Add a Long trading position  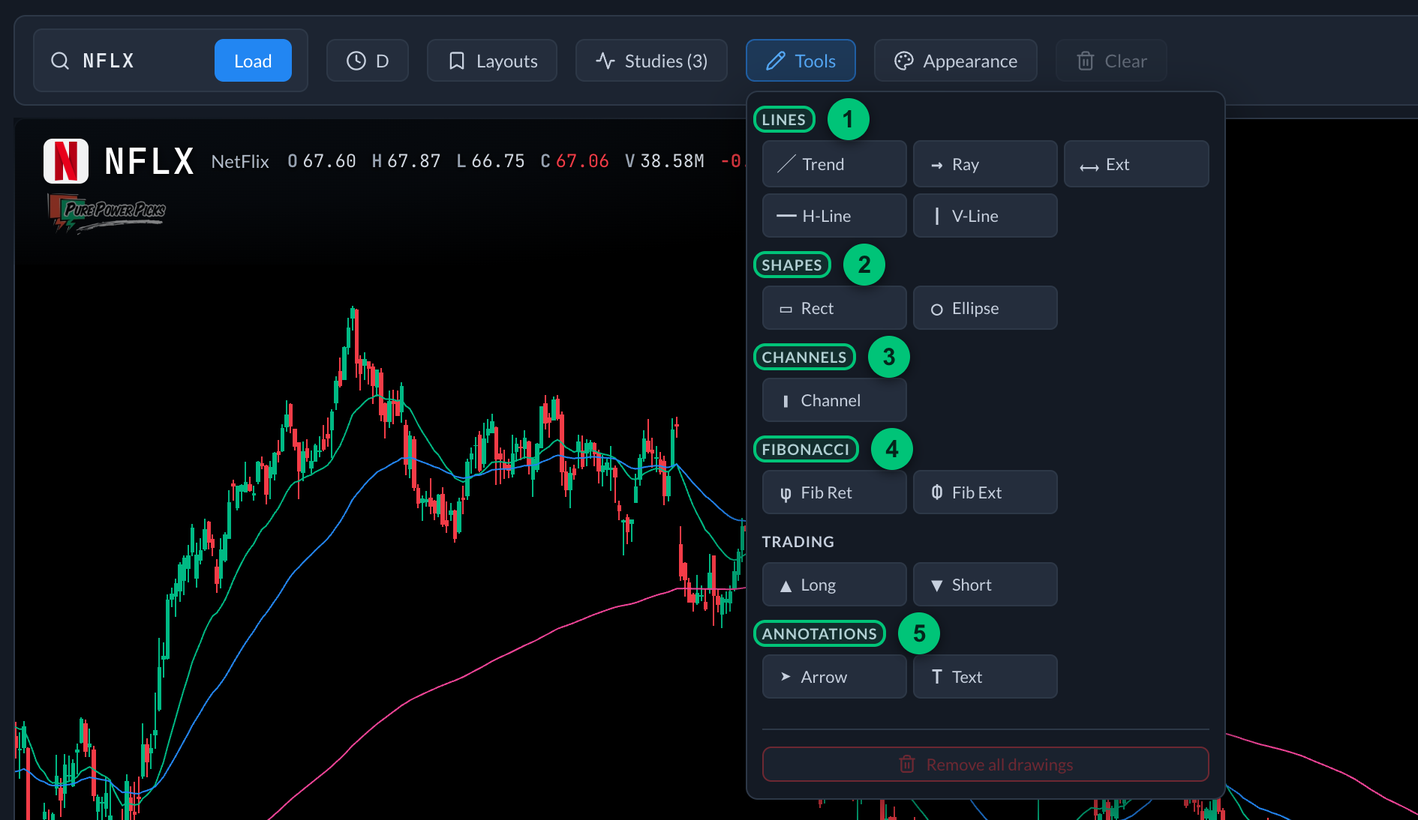[x=834, y=585]
